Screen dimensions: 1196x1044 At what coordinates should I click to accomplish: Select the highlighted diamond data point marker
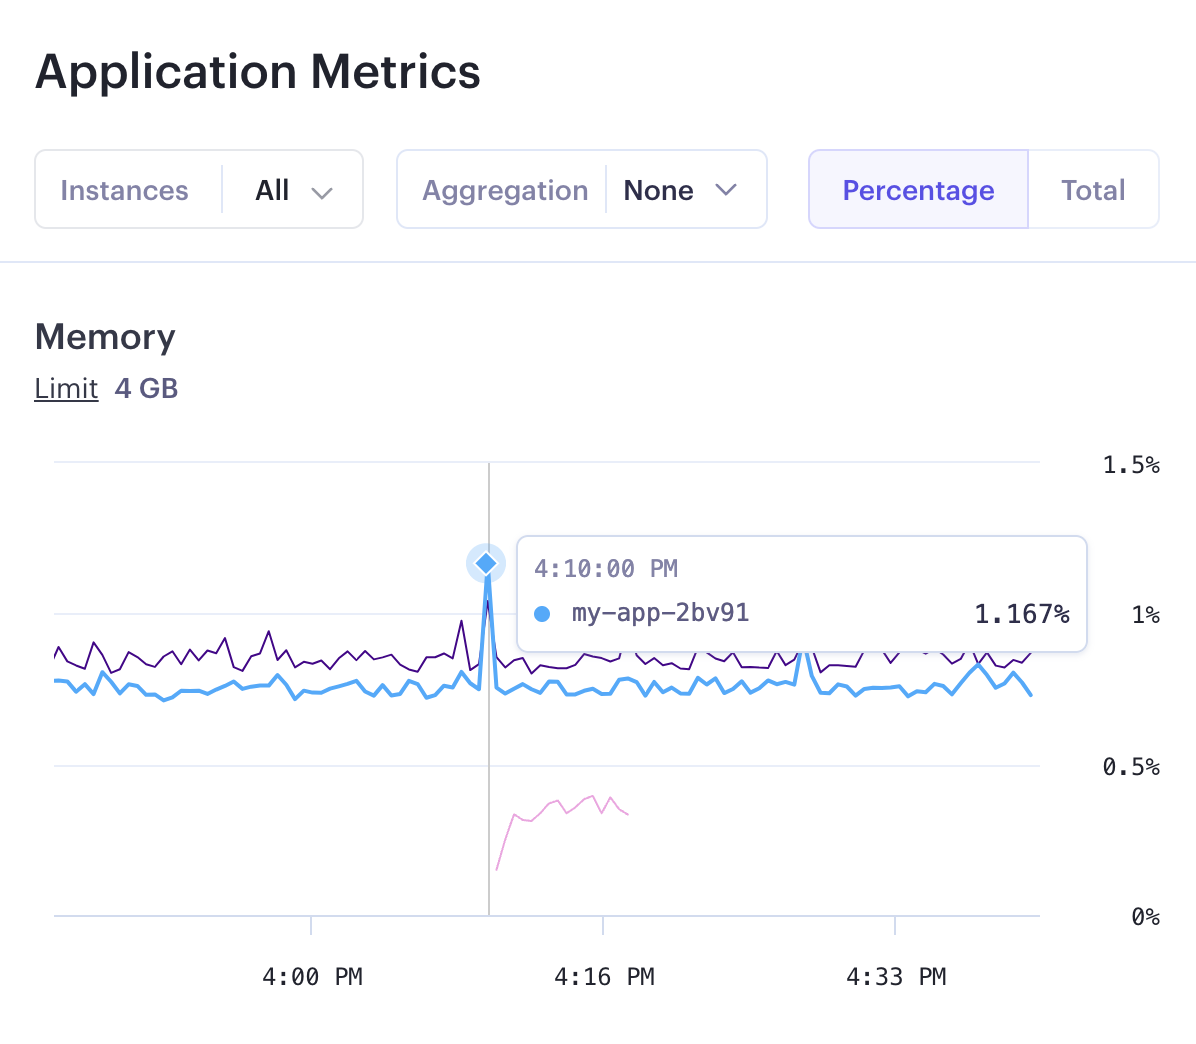click(x=486, y=562)
